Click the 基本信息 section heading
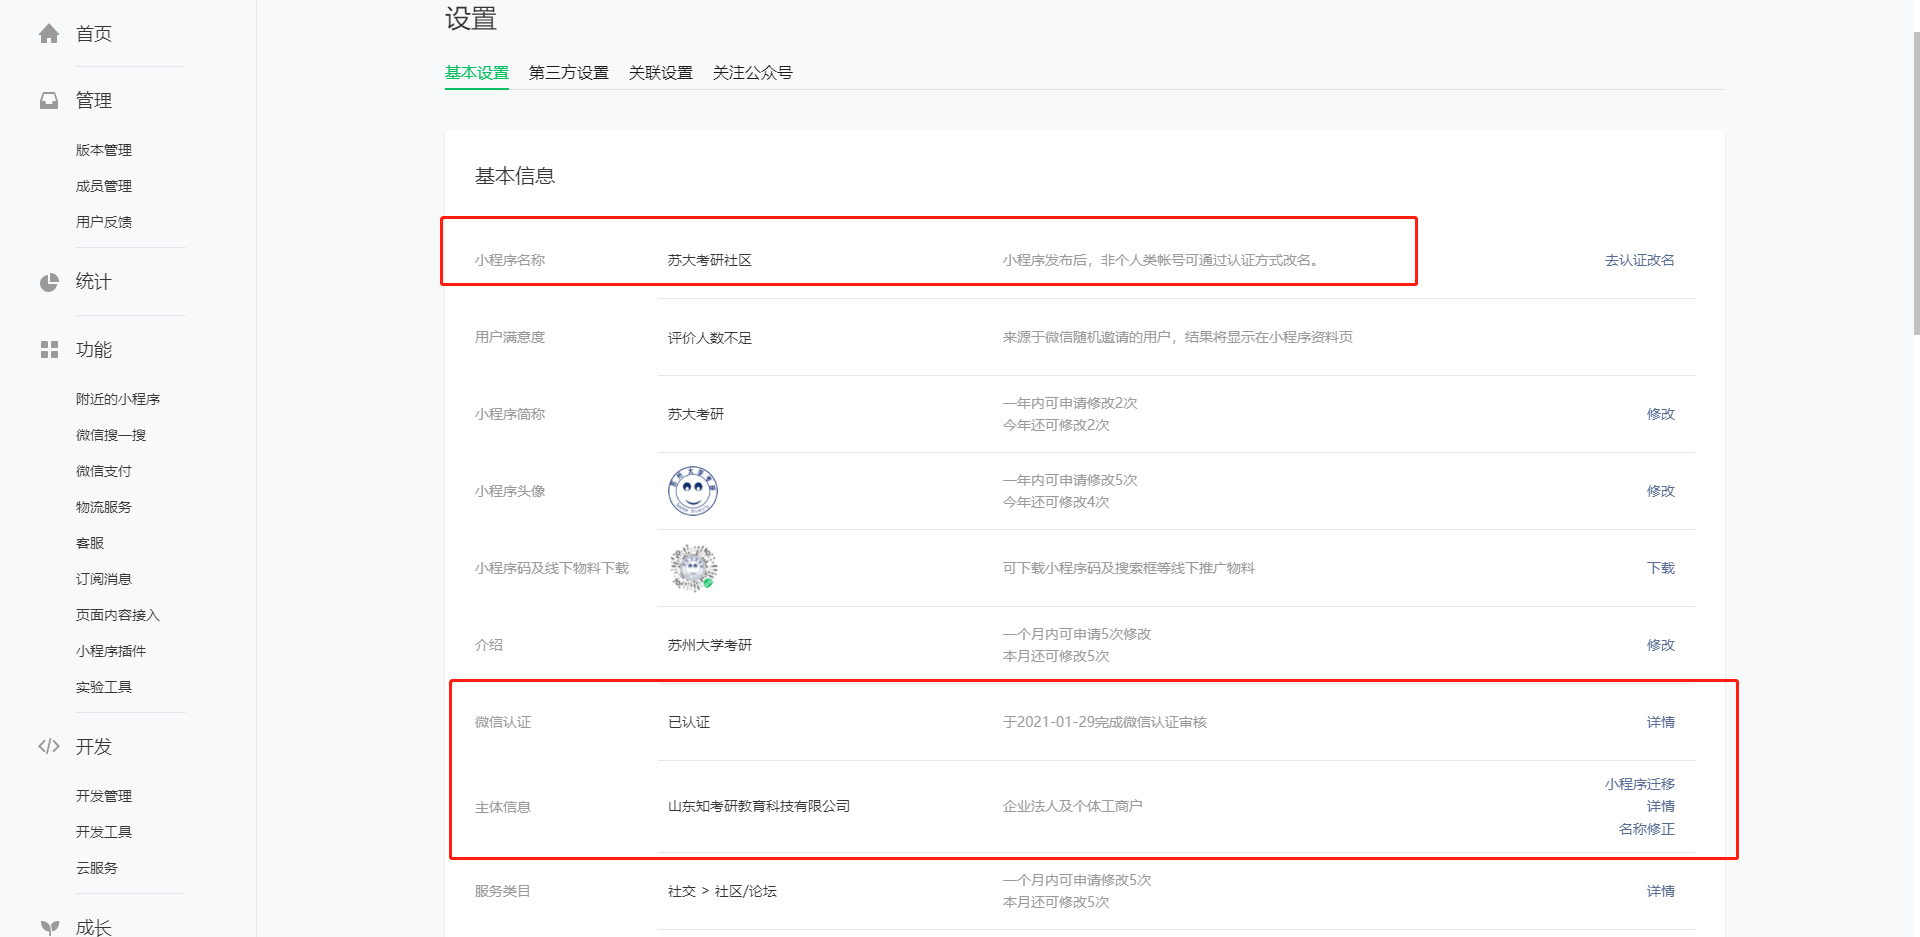This screenshot has height=937, width=1920. (x=515, y=176)
